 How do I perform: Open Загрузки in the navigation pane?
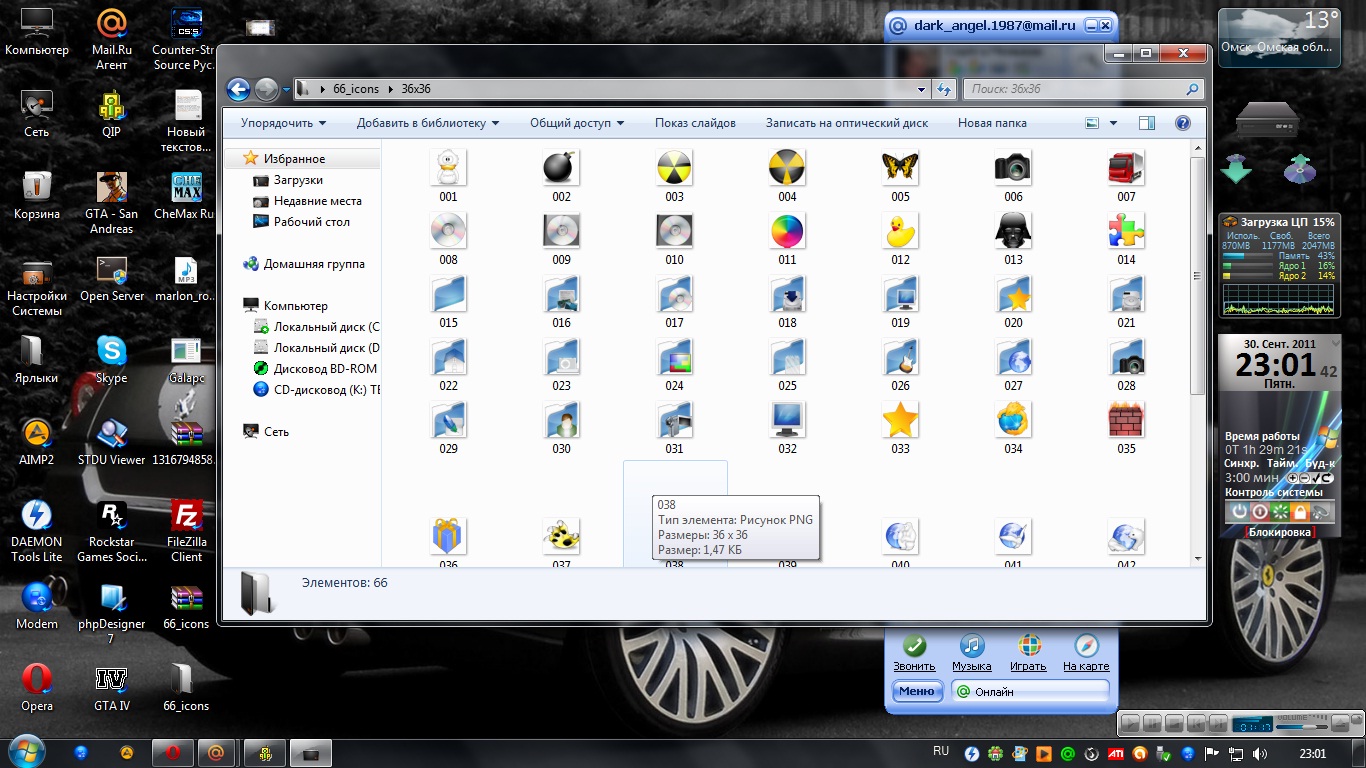298,180
